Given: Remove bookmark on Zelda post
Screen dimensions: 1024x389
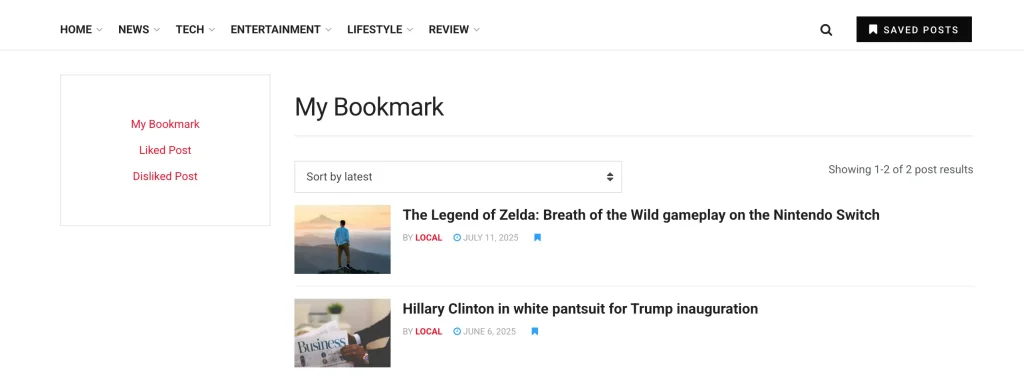Looking at the screenshot, I should click(537, 238).
